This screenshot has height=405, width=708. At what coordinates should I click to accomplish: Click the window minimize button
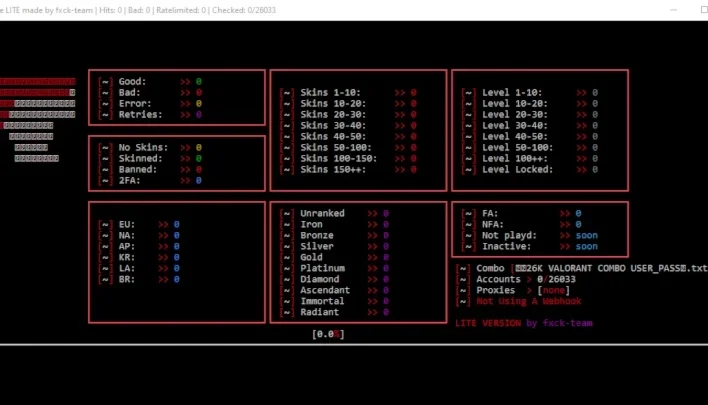pos(673,10)
